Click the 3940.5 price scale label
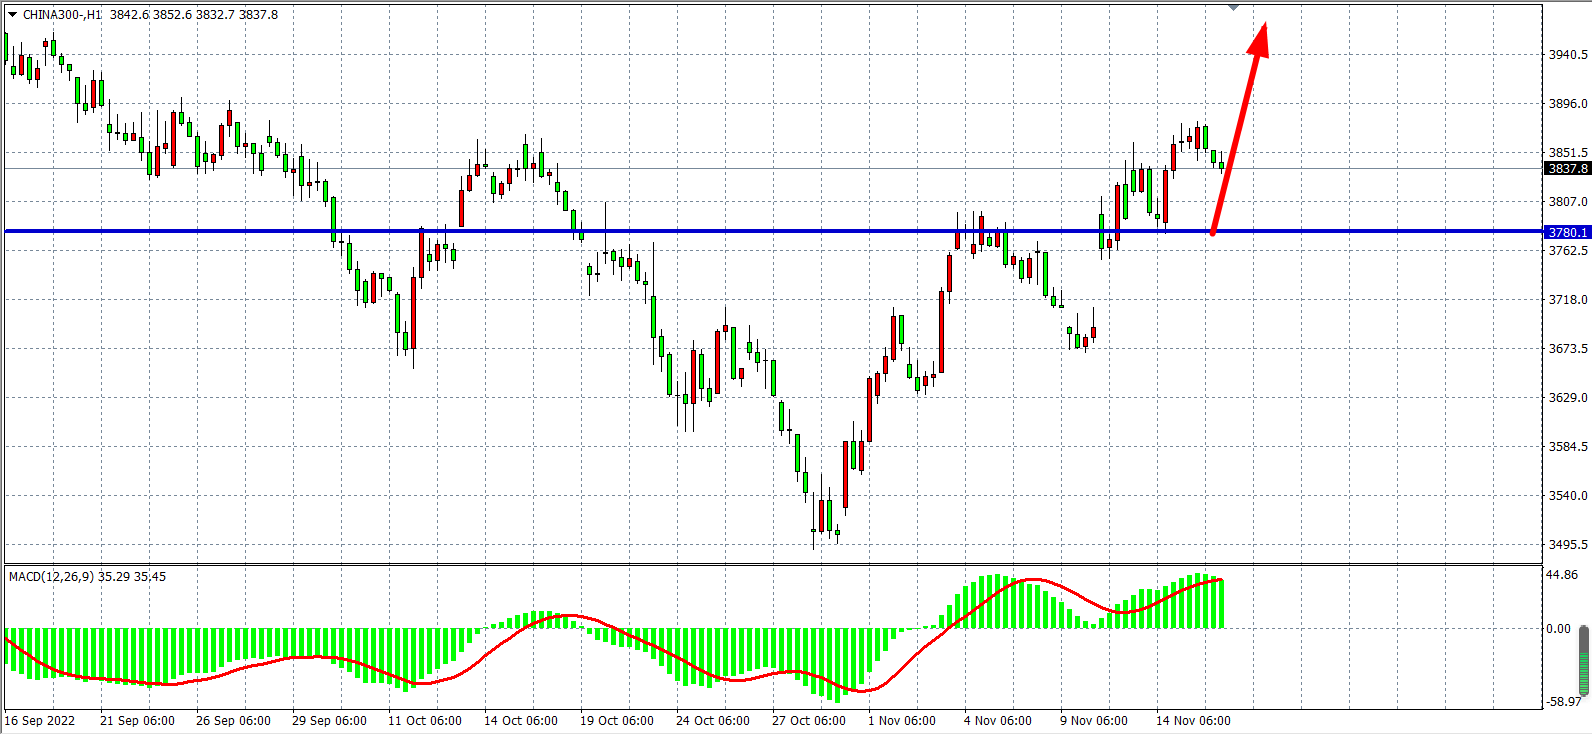This screenshot has height=735, width=1592. tap(1567, 55)
